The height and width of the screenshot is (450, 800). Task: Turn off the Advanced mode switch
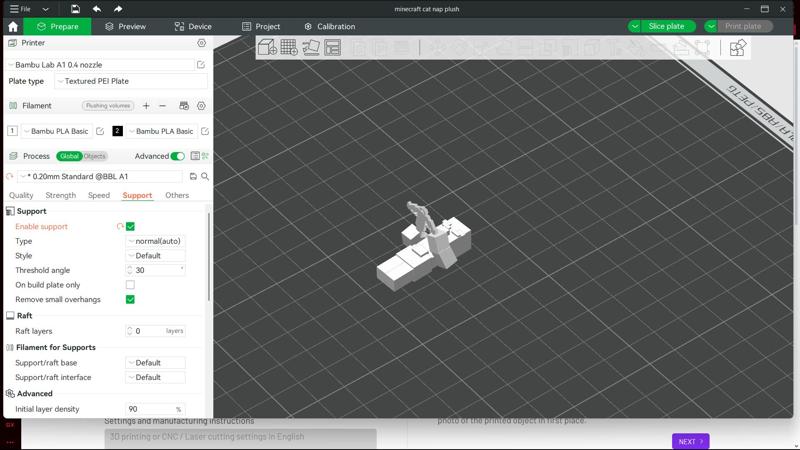pyautogui.click(x=178, y=156)
